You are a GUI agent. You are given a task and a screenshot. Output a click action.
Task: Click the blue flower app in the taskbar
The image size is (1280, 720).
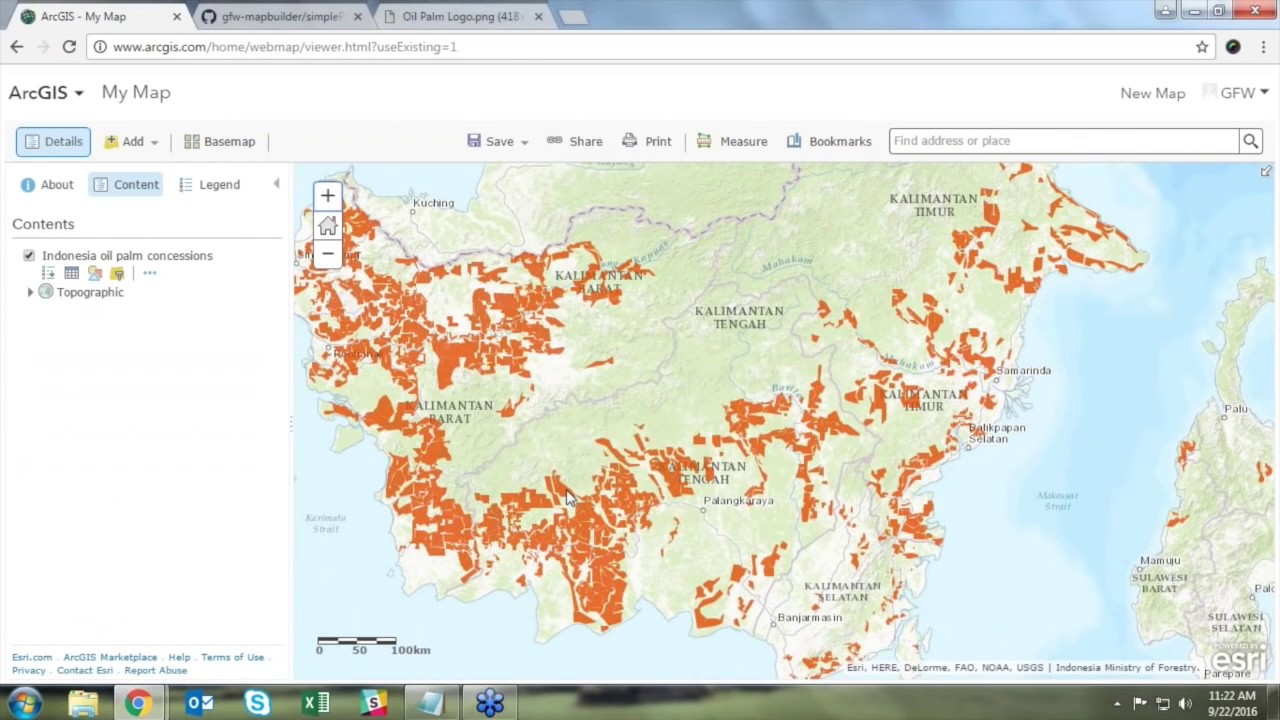tap(490, 703)
